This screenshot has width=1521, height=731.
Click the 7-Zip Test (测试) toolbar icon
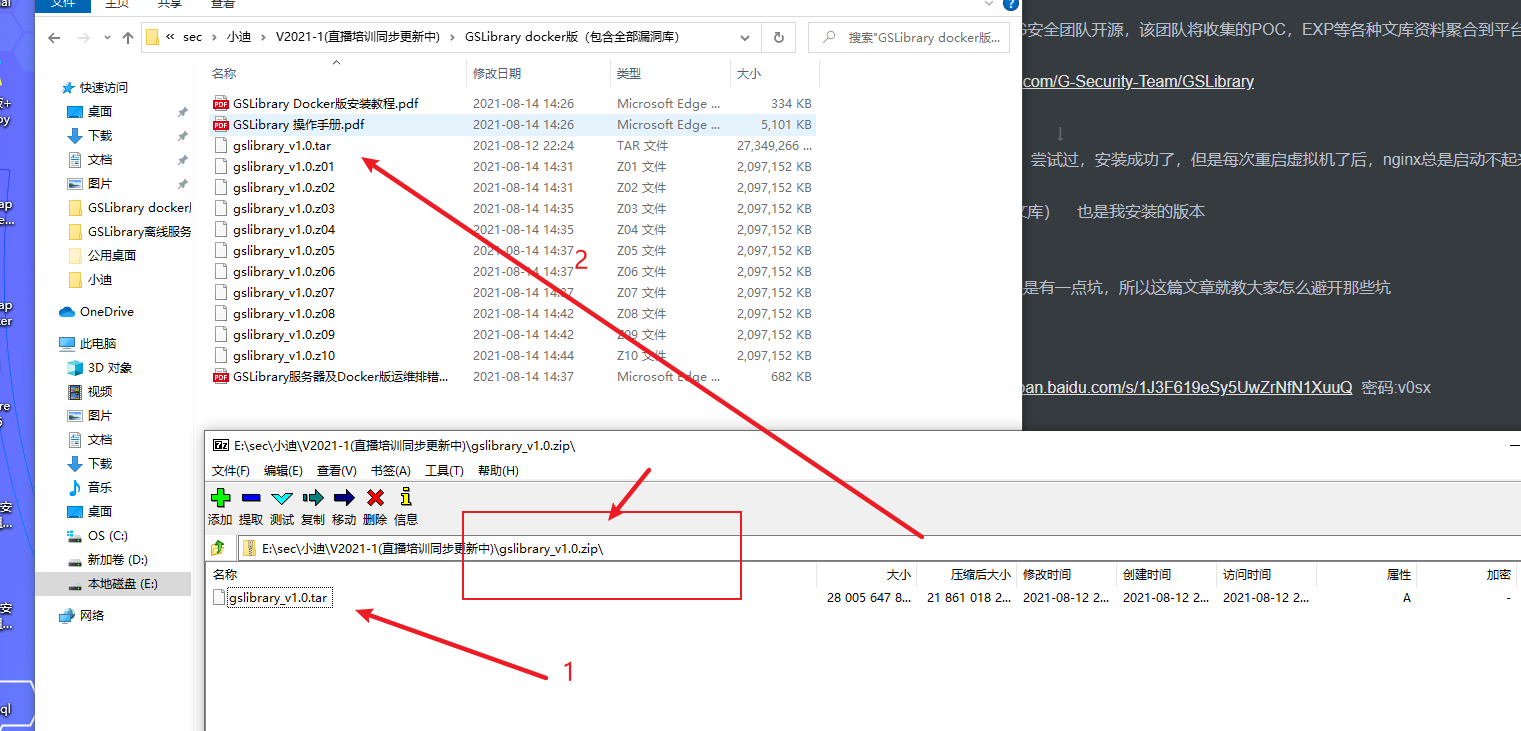pyautogui.click(x=282, y=498)
